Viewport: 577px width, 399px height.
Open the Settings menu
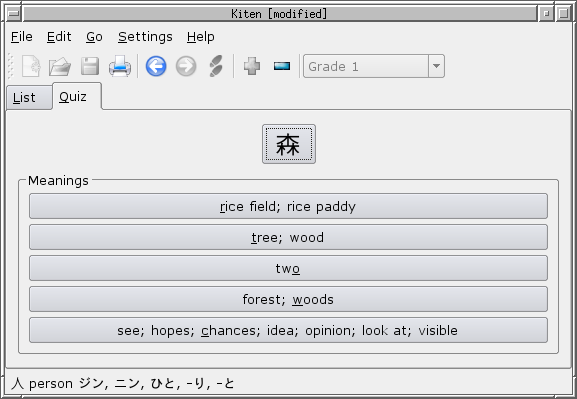(x=145, y=37)
